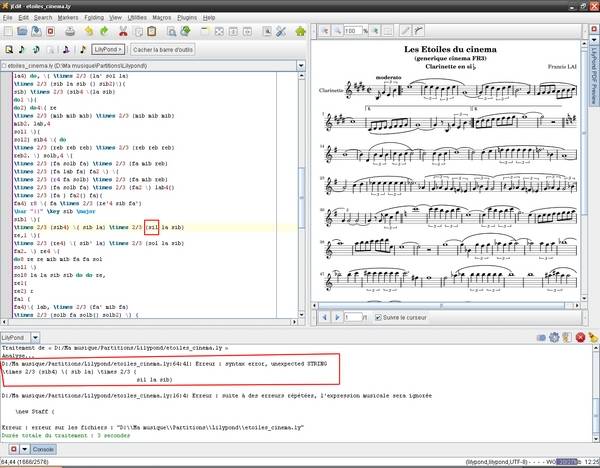Image resolution: width=600 pixels, height=468 pixels.
Task: Click the console settings gear icon
Action: click(554, 338)
